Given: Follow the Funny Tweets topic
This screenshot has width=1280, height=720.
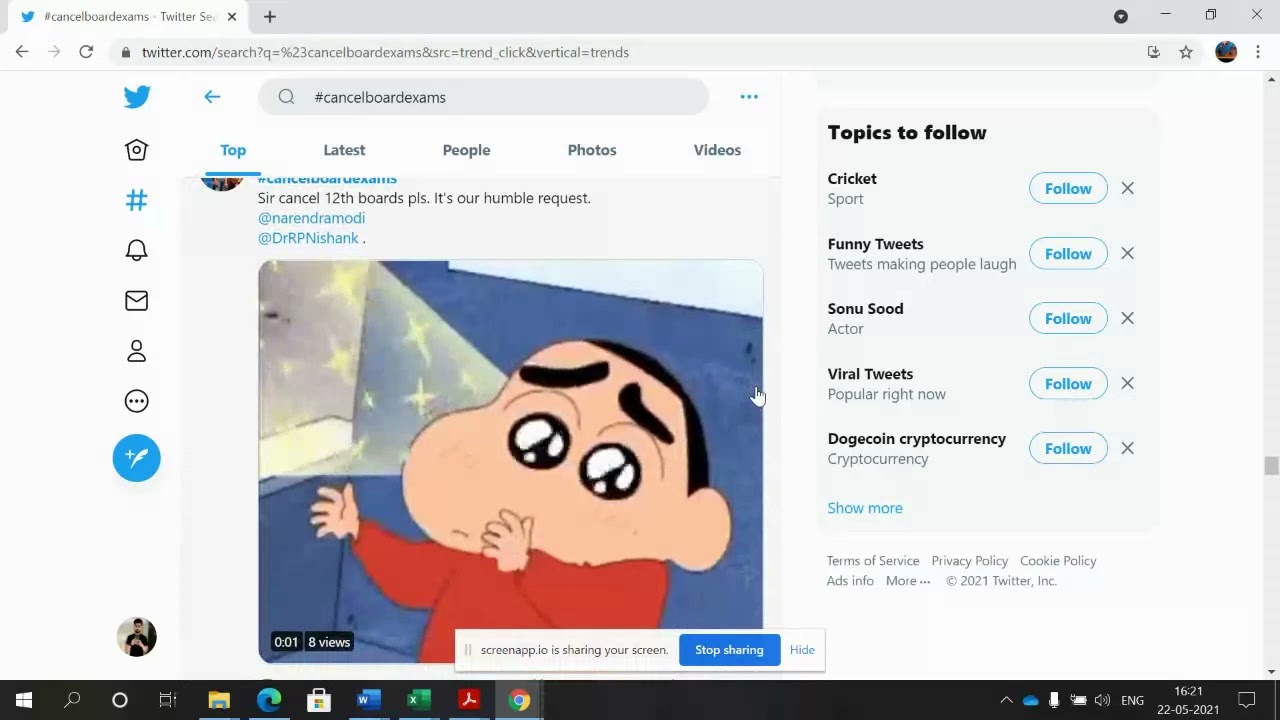Looking at the screenshot, I should pyautogui.click(x=1068, y=253).
